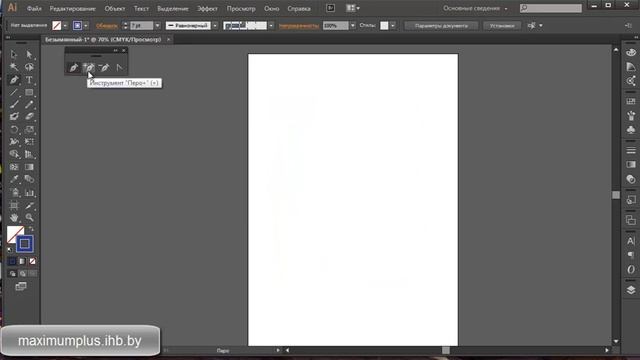Select the Pencil tool
Screen dimensions: 640x360
pos(29,104)
